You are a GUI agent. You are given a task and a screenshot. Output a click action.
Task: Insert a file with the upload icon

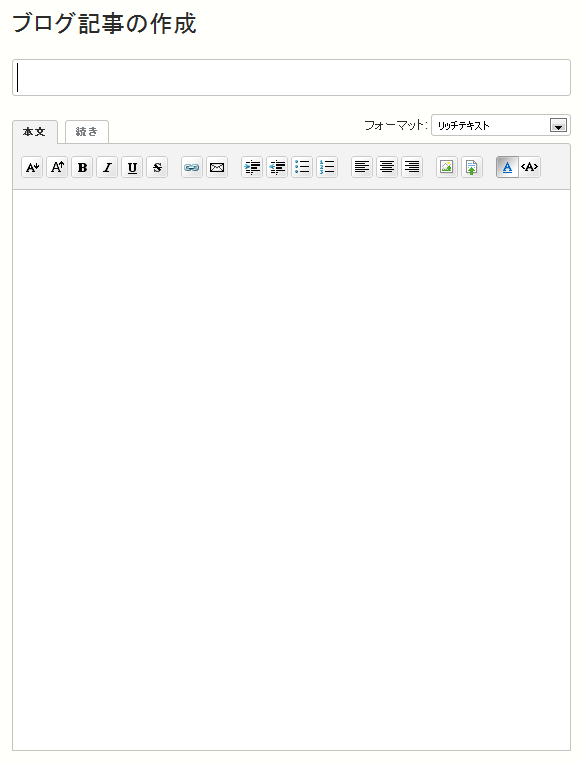(471, 167)
